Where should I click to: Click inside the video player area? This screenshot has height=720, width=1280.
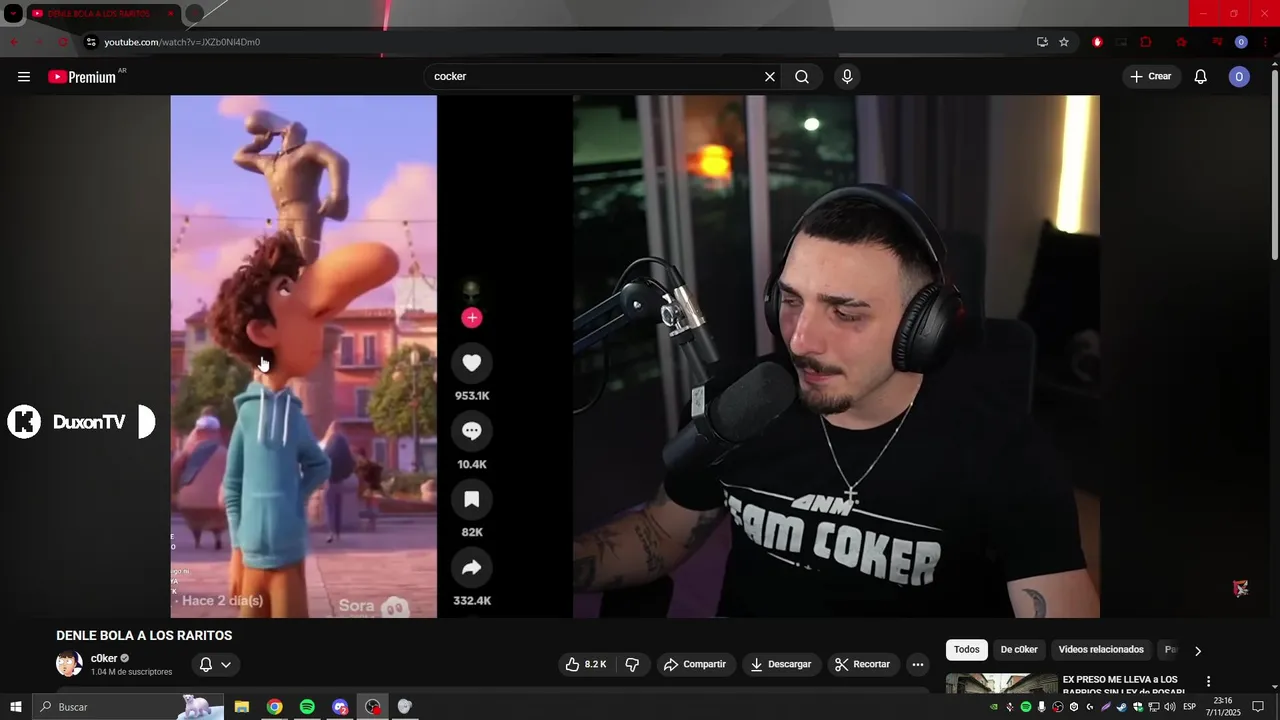point(635,356)
